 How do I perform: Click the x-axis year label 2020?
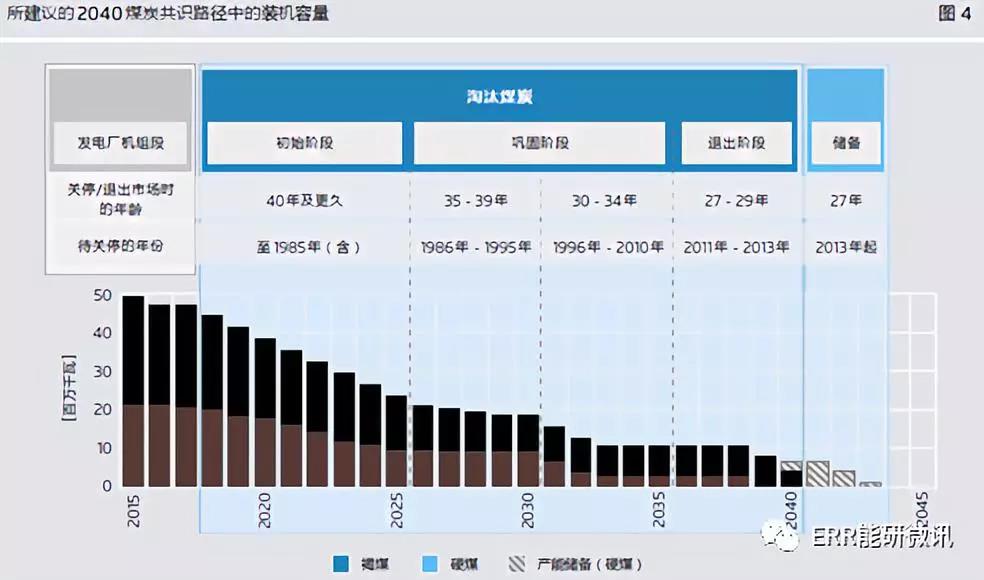coord(264,510)
